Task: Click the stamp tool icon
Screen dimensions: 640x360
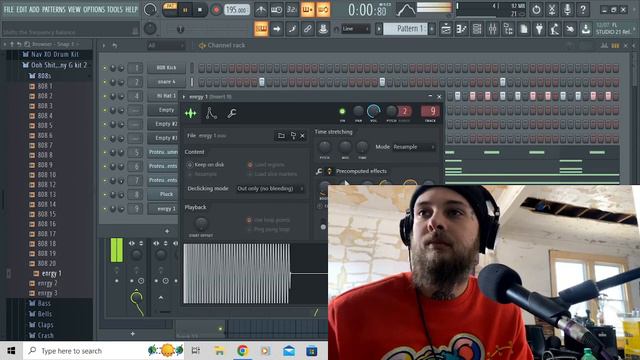Action: pos(323,29)
